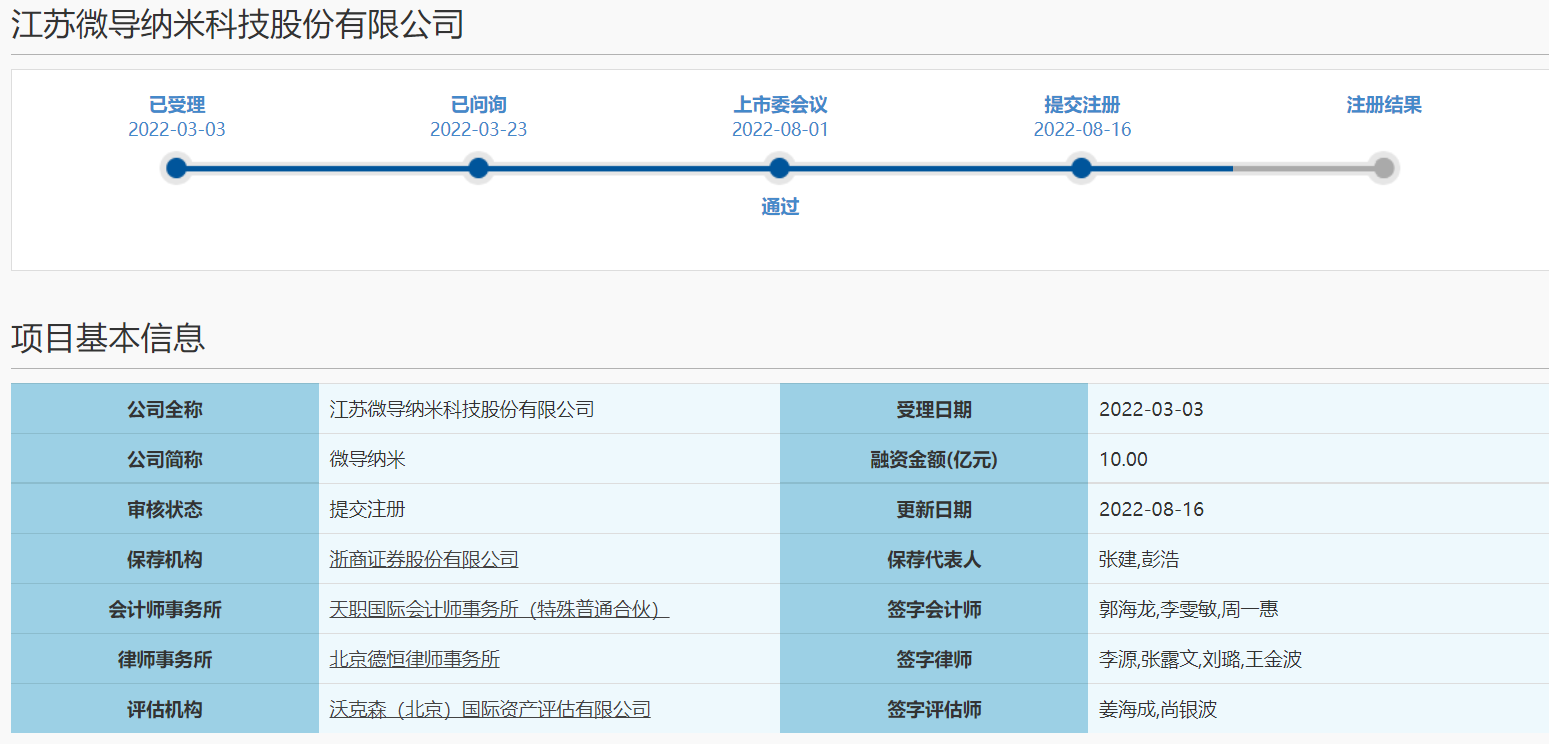The image size is (1549, 744).
Task: Select the 上市委会议 timeline node
Action: click(x=779, y=168)
